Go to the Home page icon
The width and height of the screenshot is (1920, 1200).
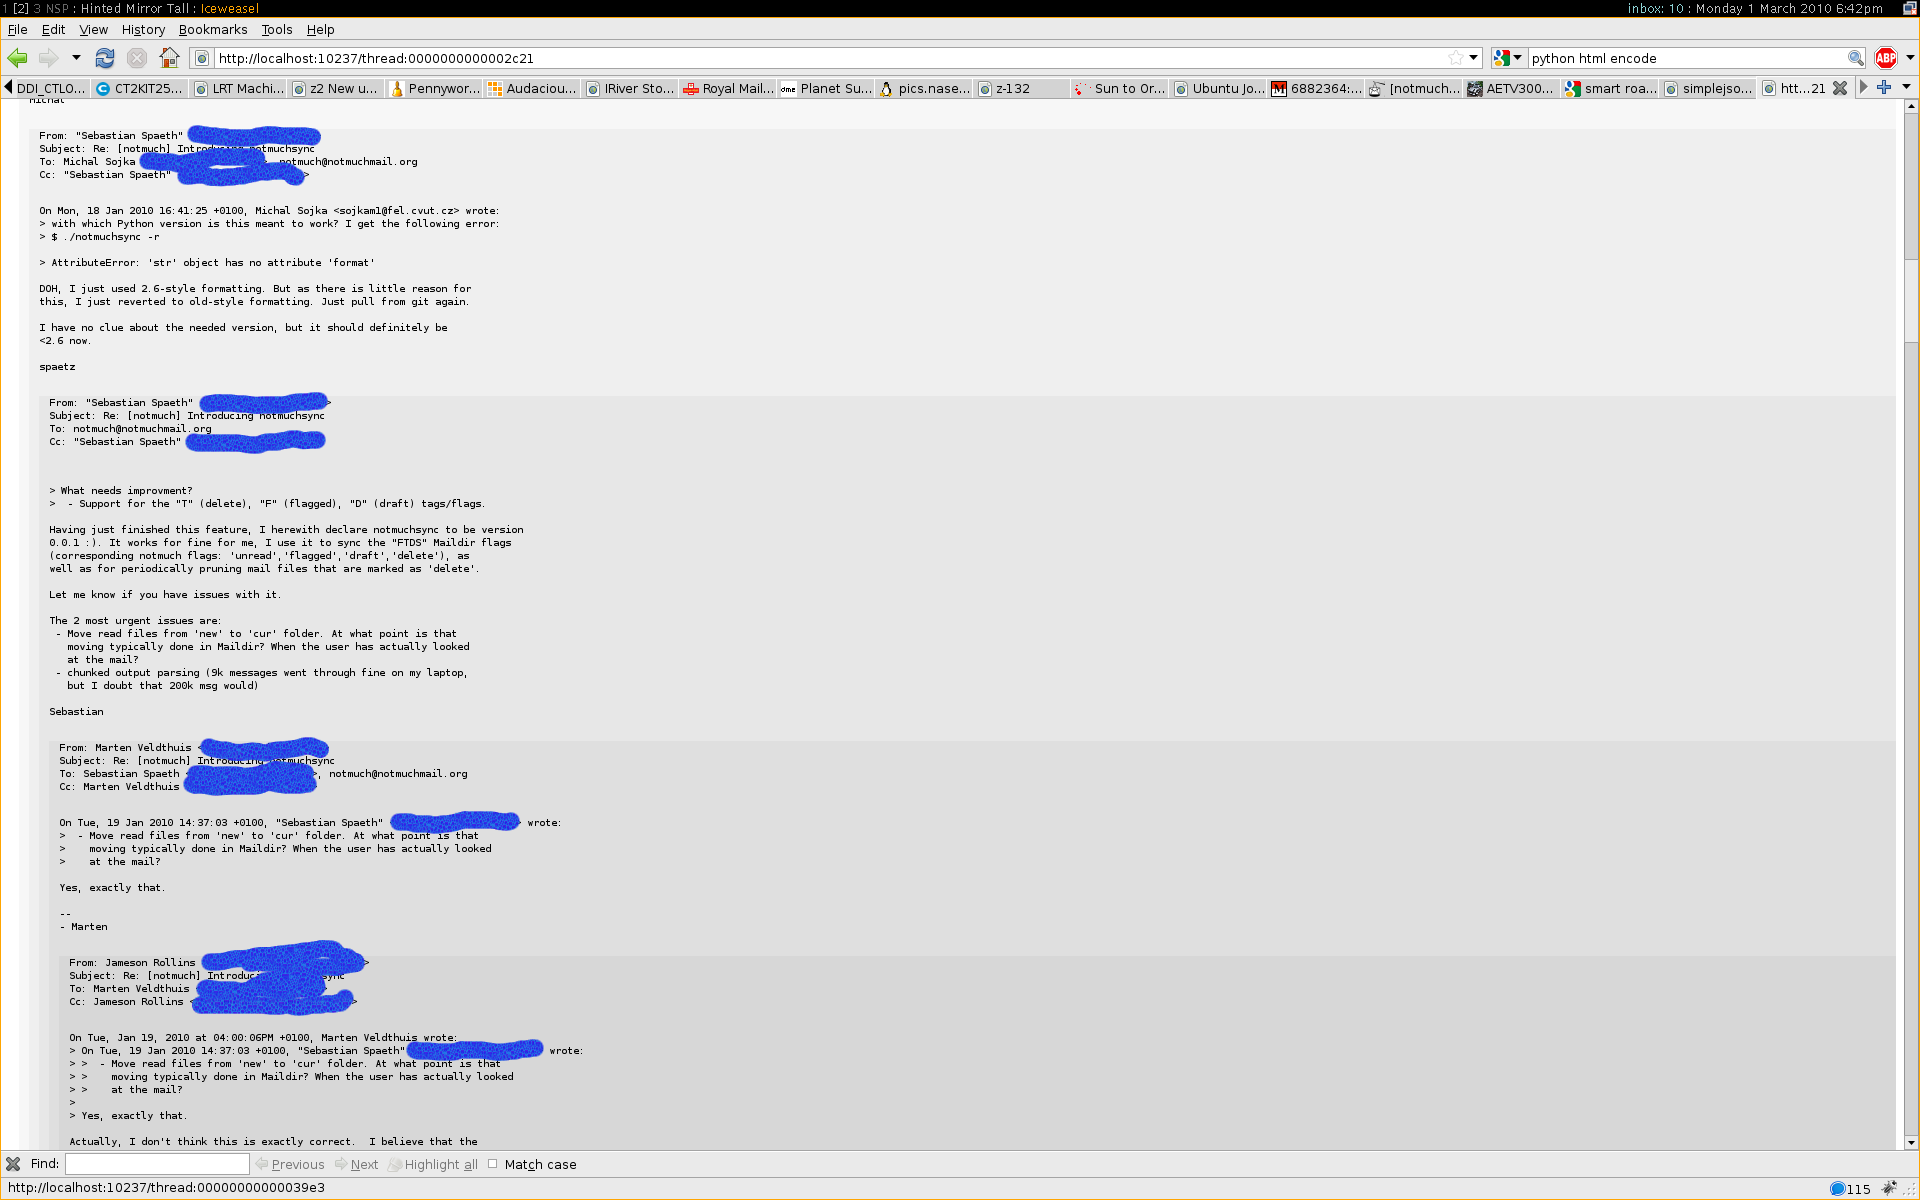[169, 58]
